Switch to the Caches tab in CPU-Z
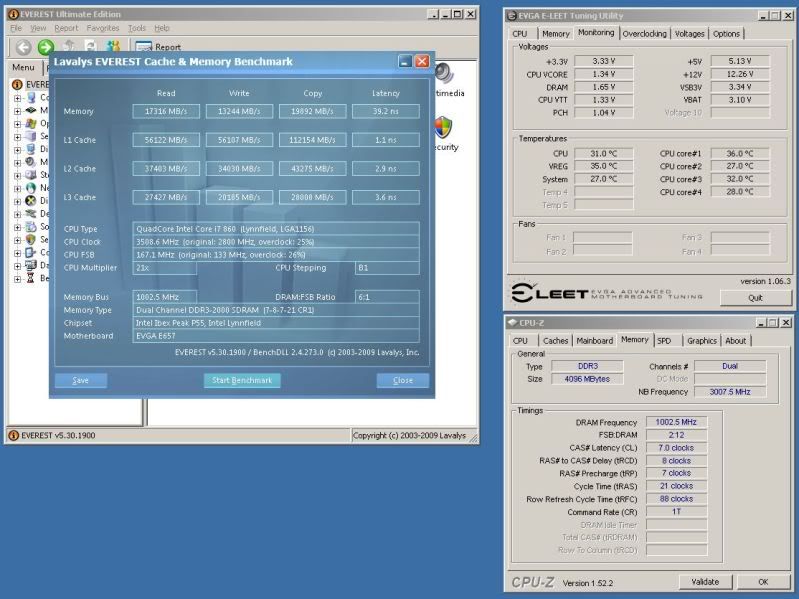This screenshot has width=799, height=599. point(555,341)
